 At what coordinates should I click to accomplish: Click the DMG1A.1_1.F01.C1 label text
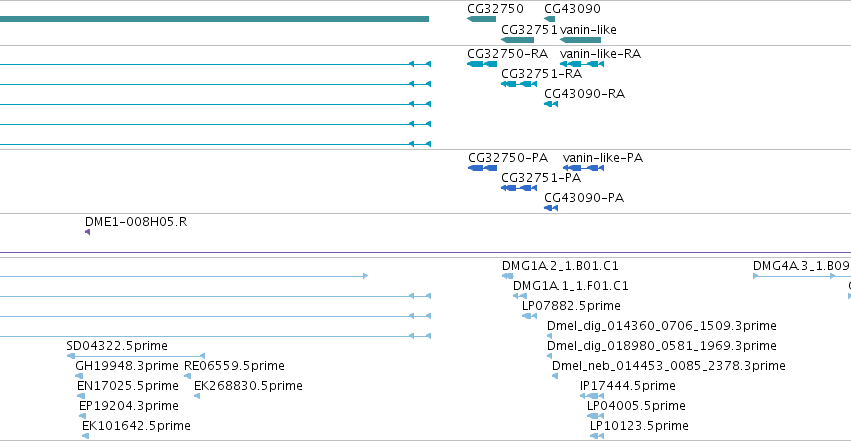tap(570, 286)
